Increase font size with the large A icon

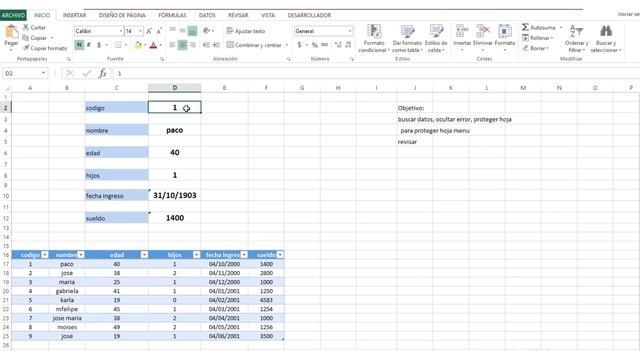[149, 31]
